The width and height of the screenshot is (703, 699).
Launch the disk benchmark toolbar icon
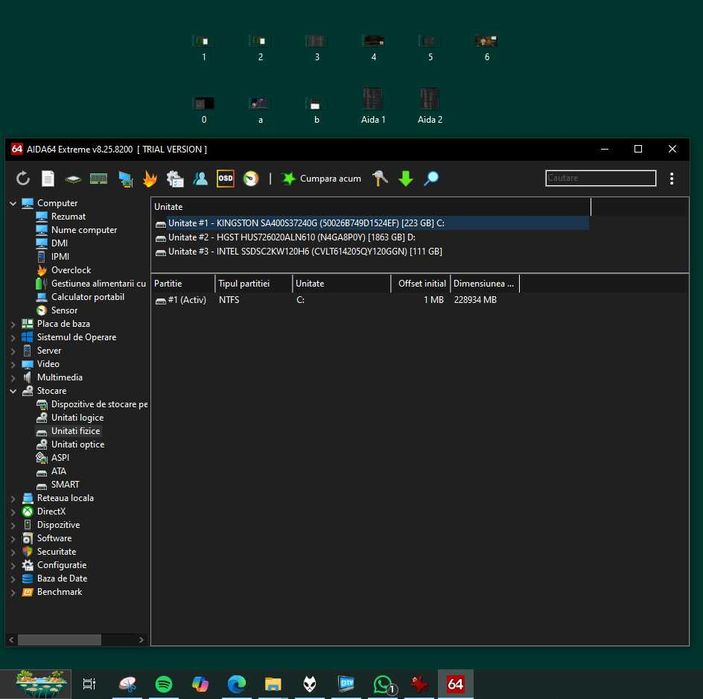pyautogui.click(x=73, y=179)
